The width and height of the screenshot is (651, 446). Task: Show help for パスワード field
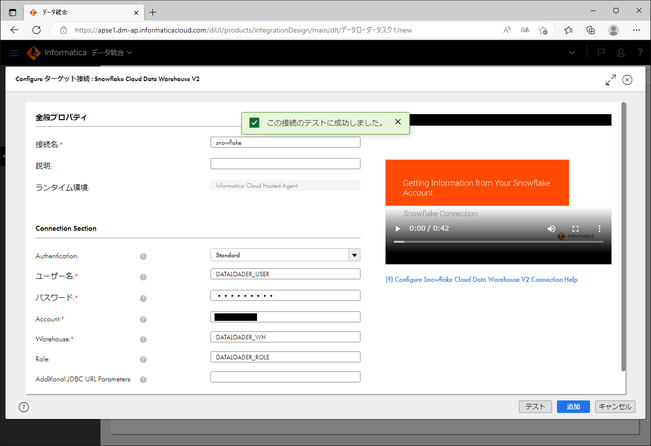pyautogui.click(x=143, y=298)
